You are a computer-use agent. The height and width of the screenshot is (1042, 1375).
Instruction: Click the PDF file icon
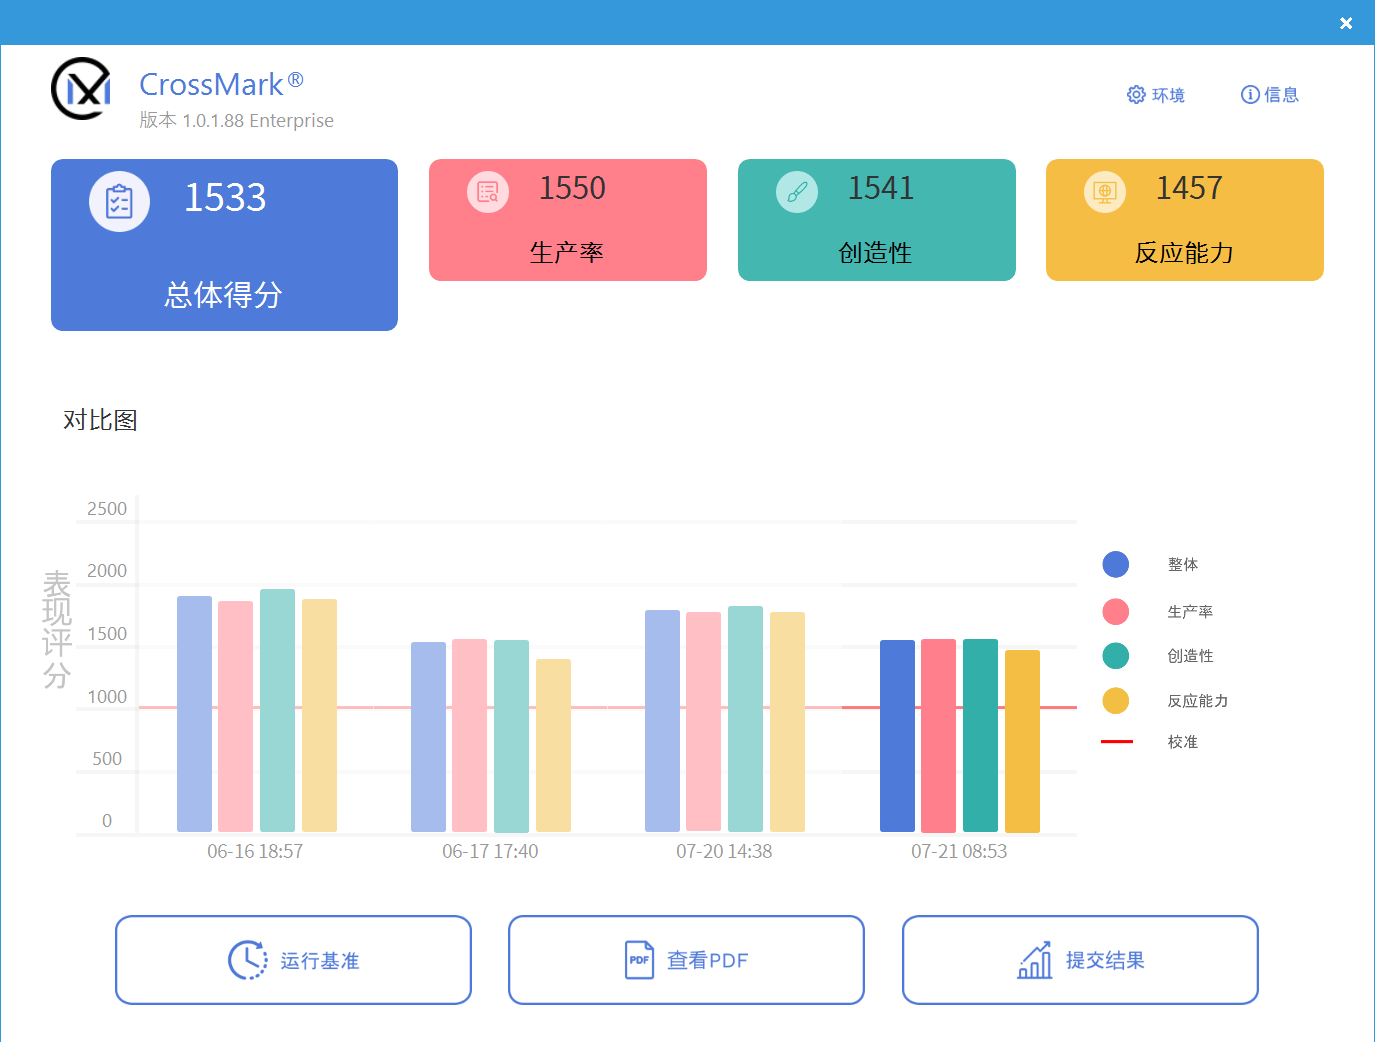[639, 960]
